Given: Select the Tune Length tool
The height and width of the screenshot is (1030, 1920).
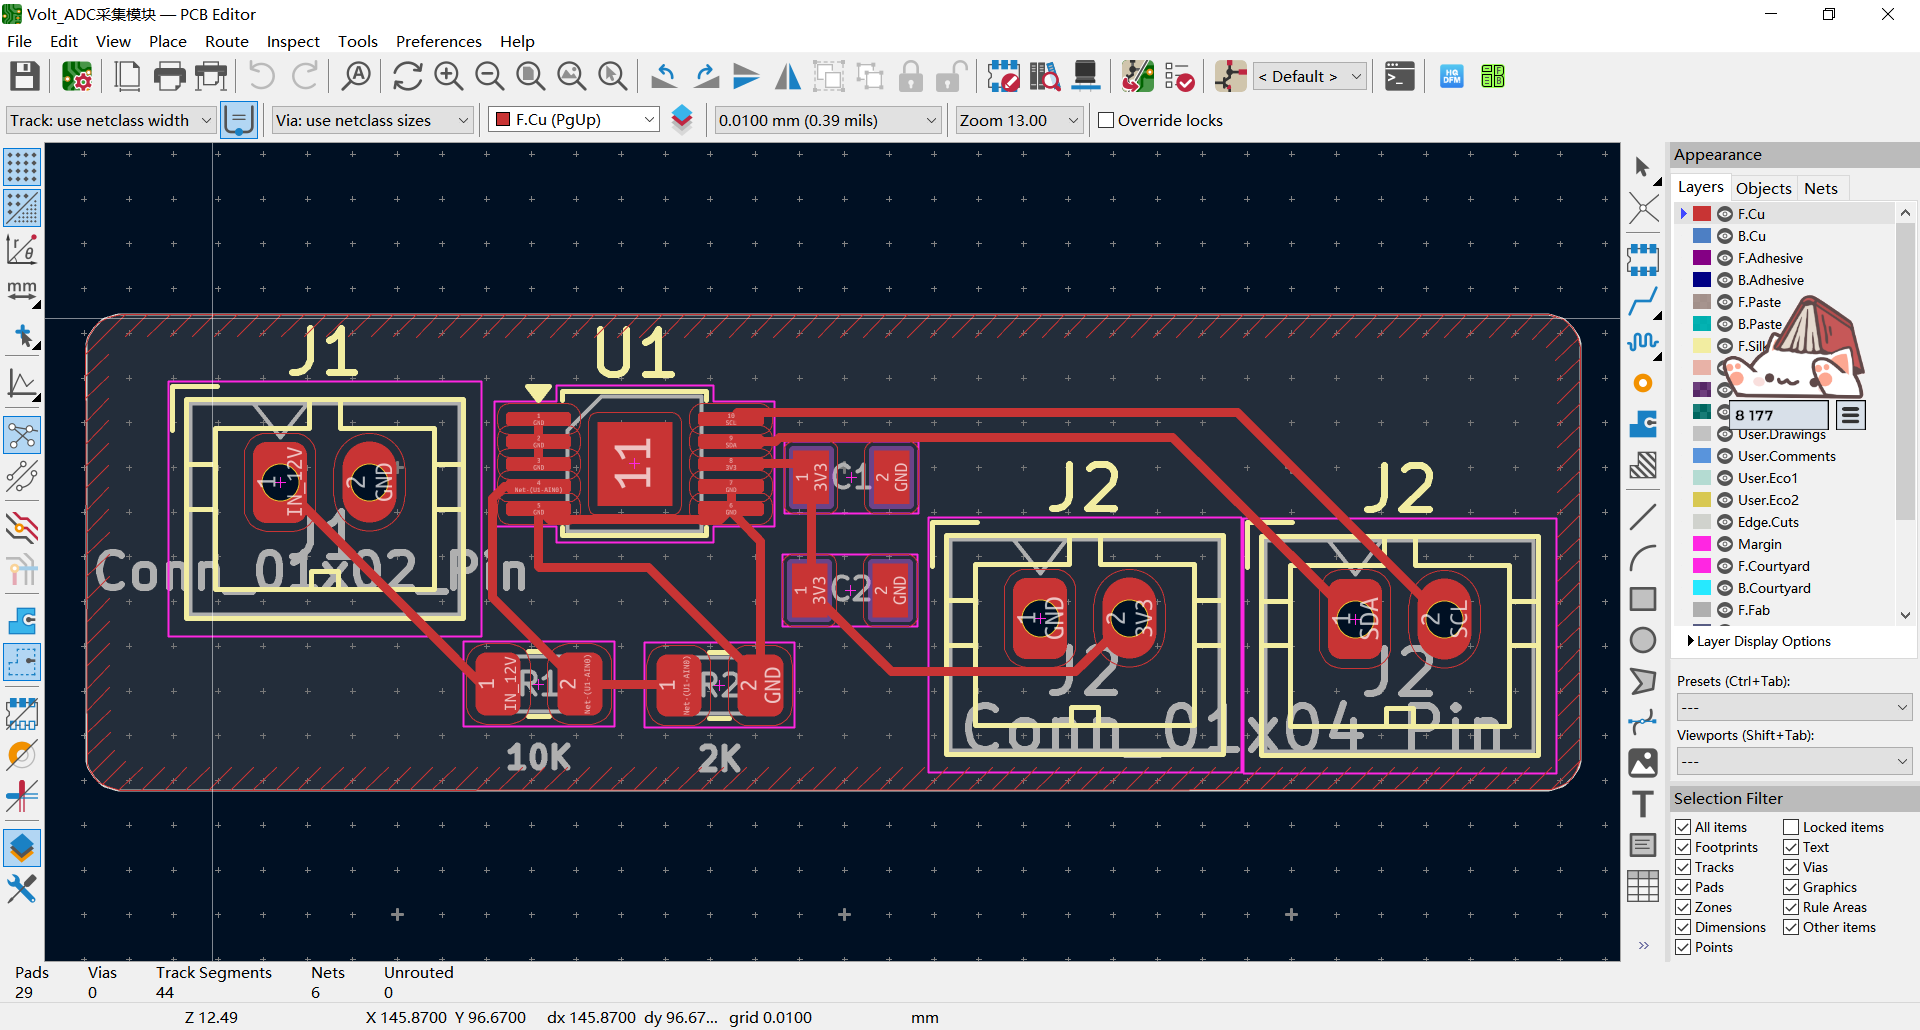Looking at the screenshot, I should tap(1643, 342).
